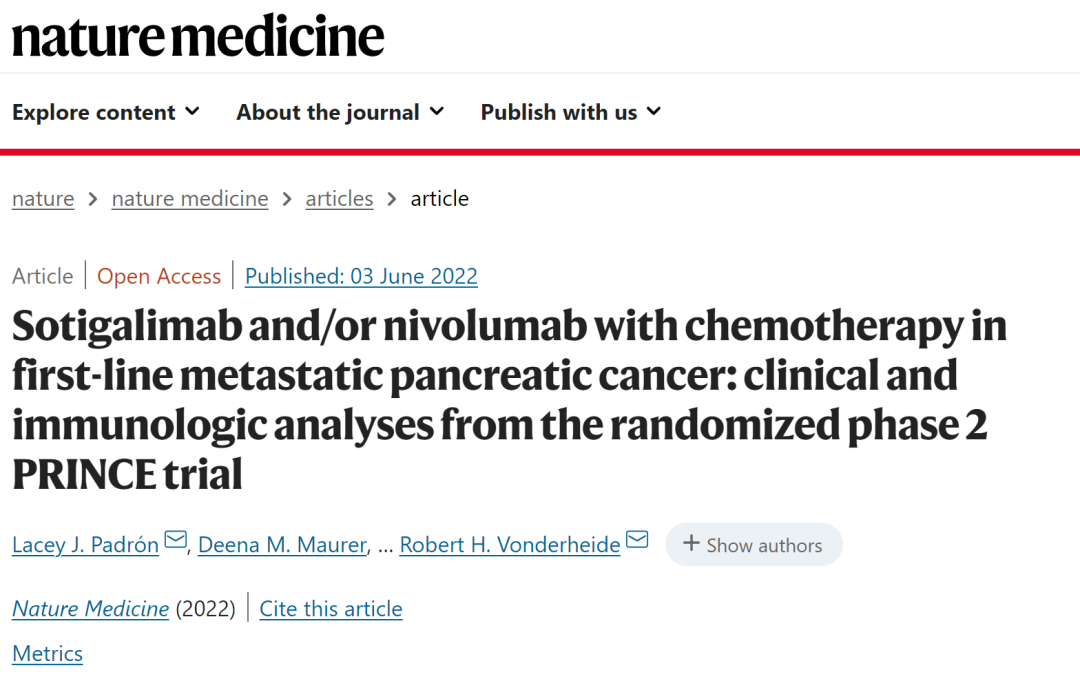Click the Published: 03 June 2022 link
The image size is (1080, 681).
[x=361, y=276]
